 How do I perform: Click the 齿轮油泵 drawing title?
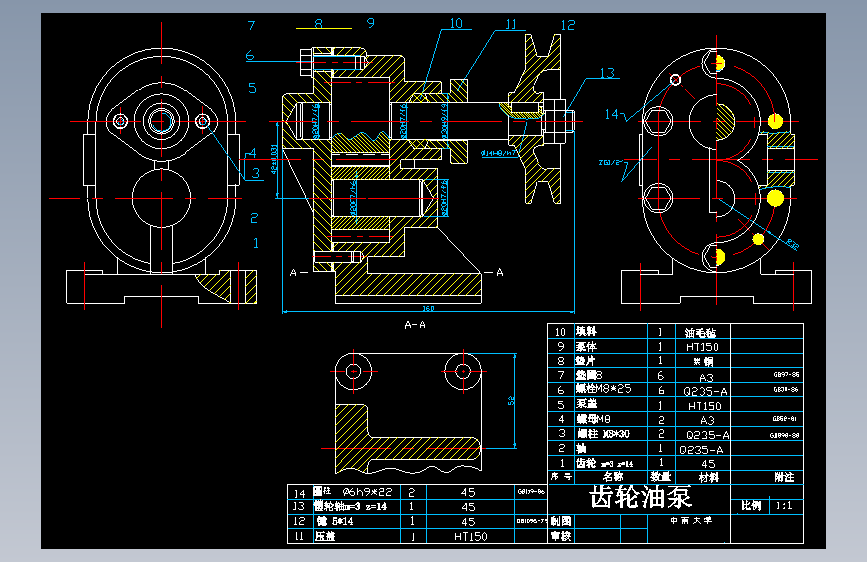coord(641,496)
